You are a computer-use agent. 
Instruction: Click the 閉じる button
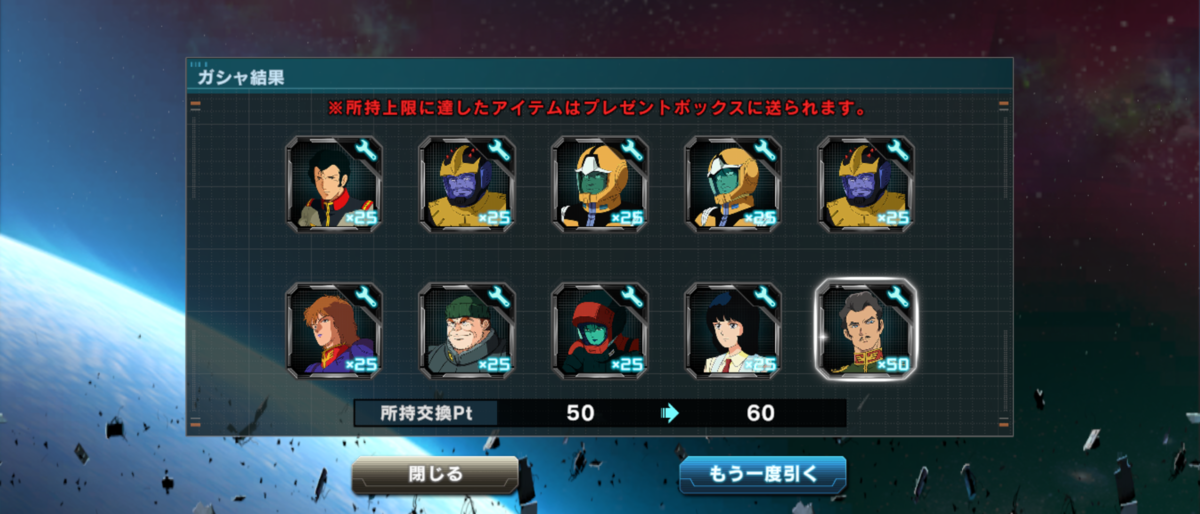[x=435, y=474]
